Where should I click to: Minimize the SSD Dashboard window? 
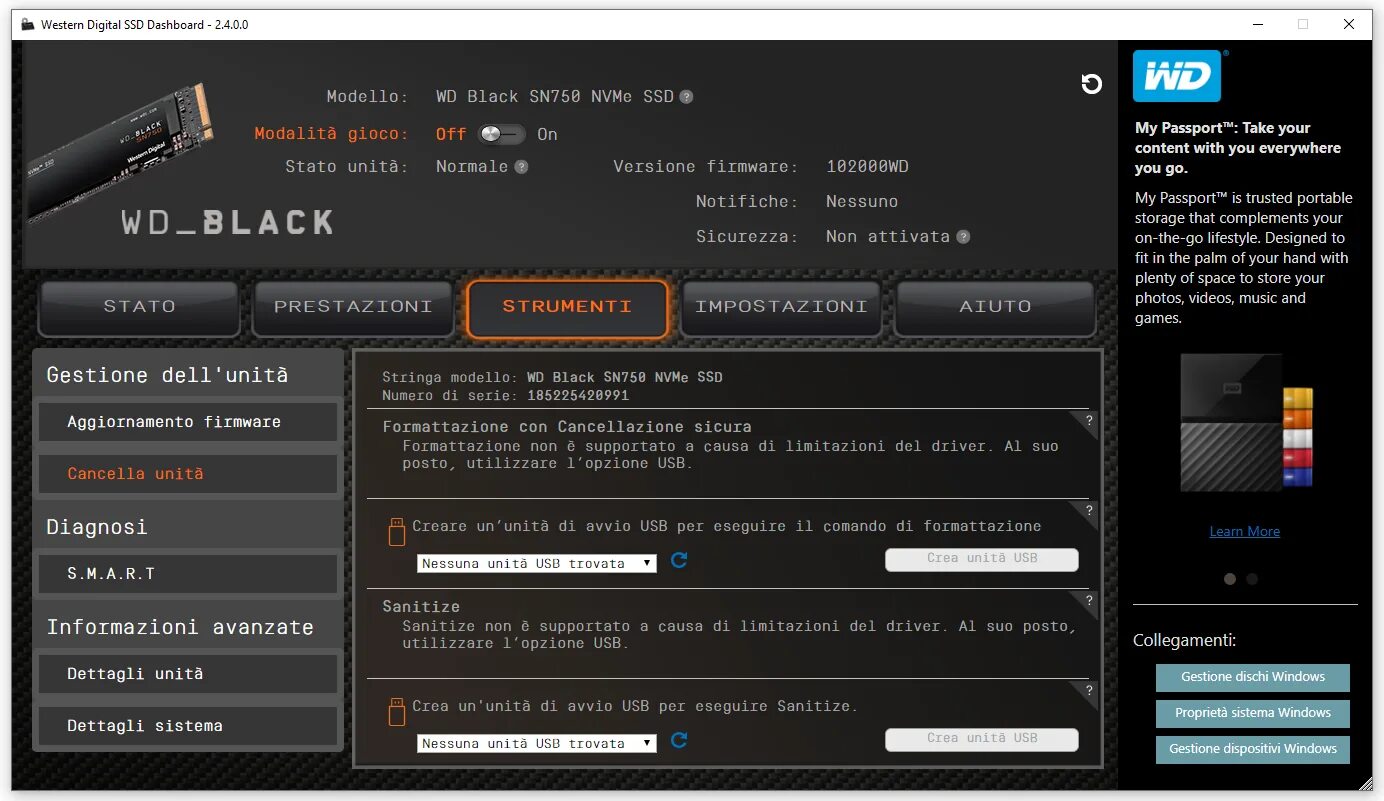pos(1257,24)
